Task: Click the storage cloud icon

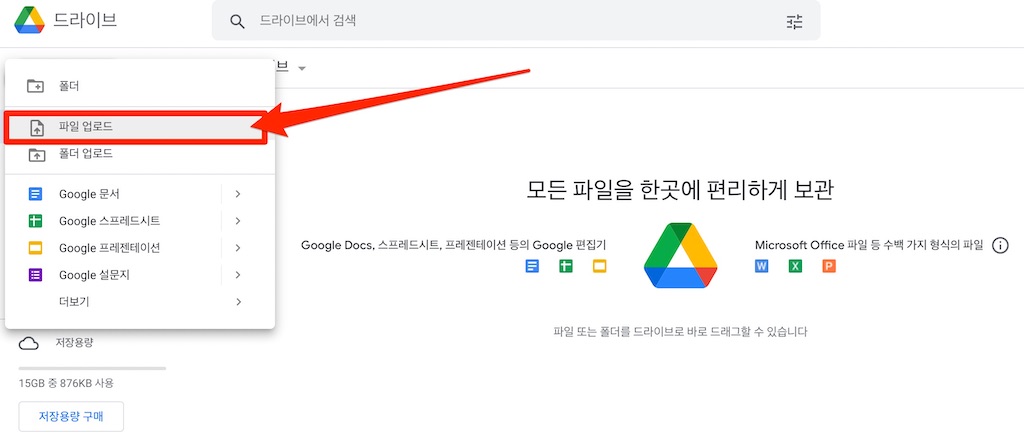Action: pyautogui.click(x=28, y=343)
